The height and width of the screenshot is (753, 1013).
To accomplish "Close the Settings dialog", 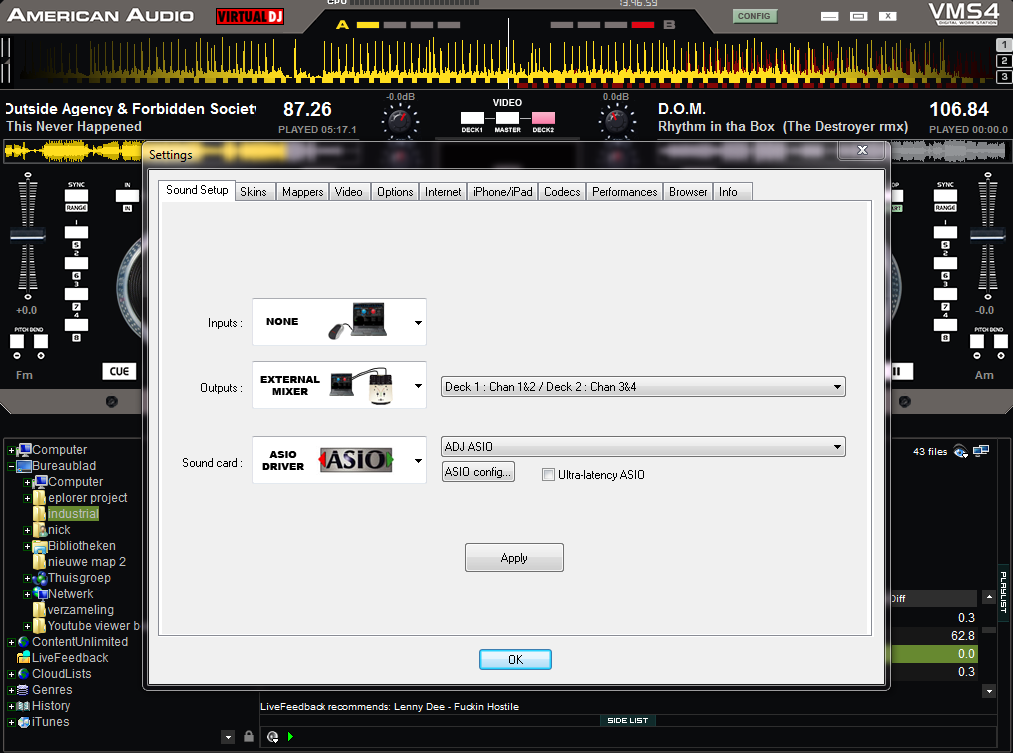I will 862,150.
